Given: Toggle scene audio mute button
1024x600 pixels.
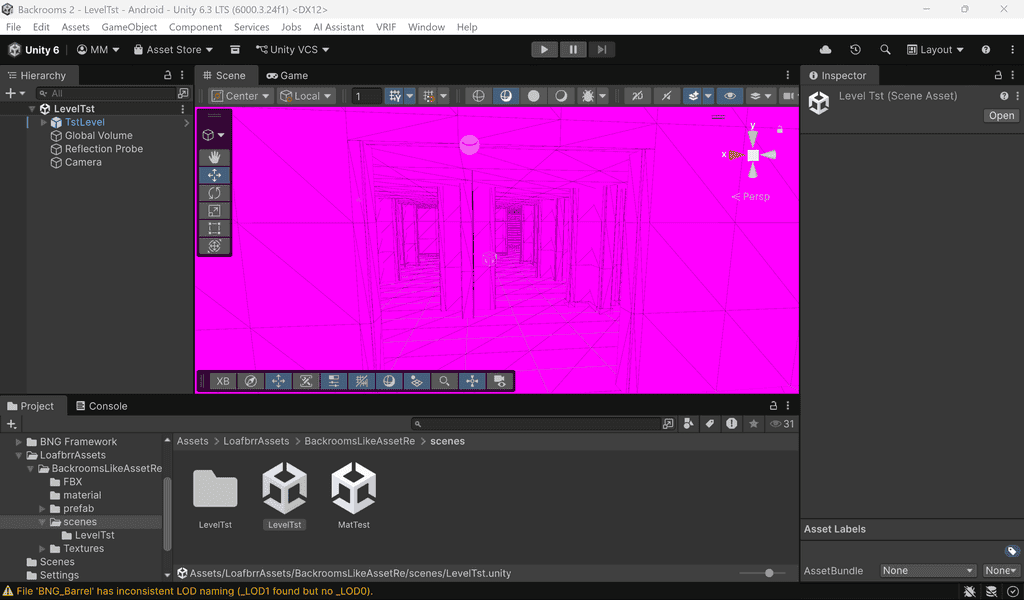Looking at the screenshot, I should tap(666, 96).
